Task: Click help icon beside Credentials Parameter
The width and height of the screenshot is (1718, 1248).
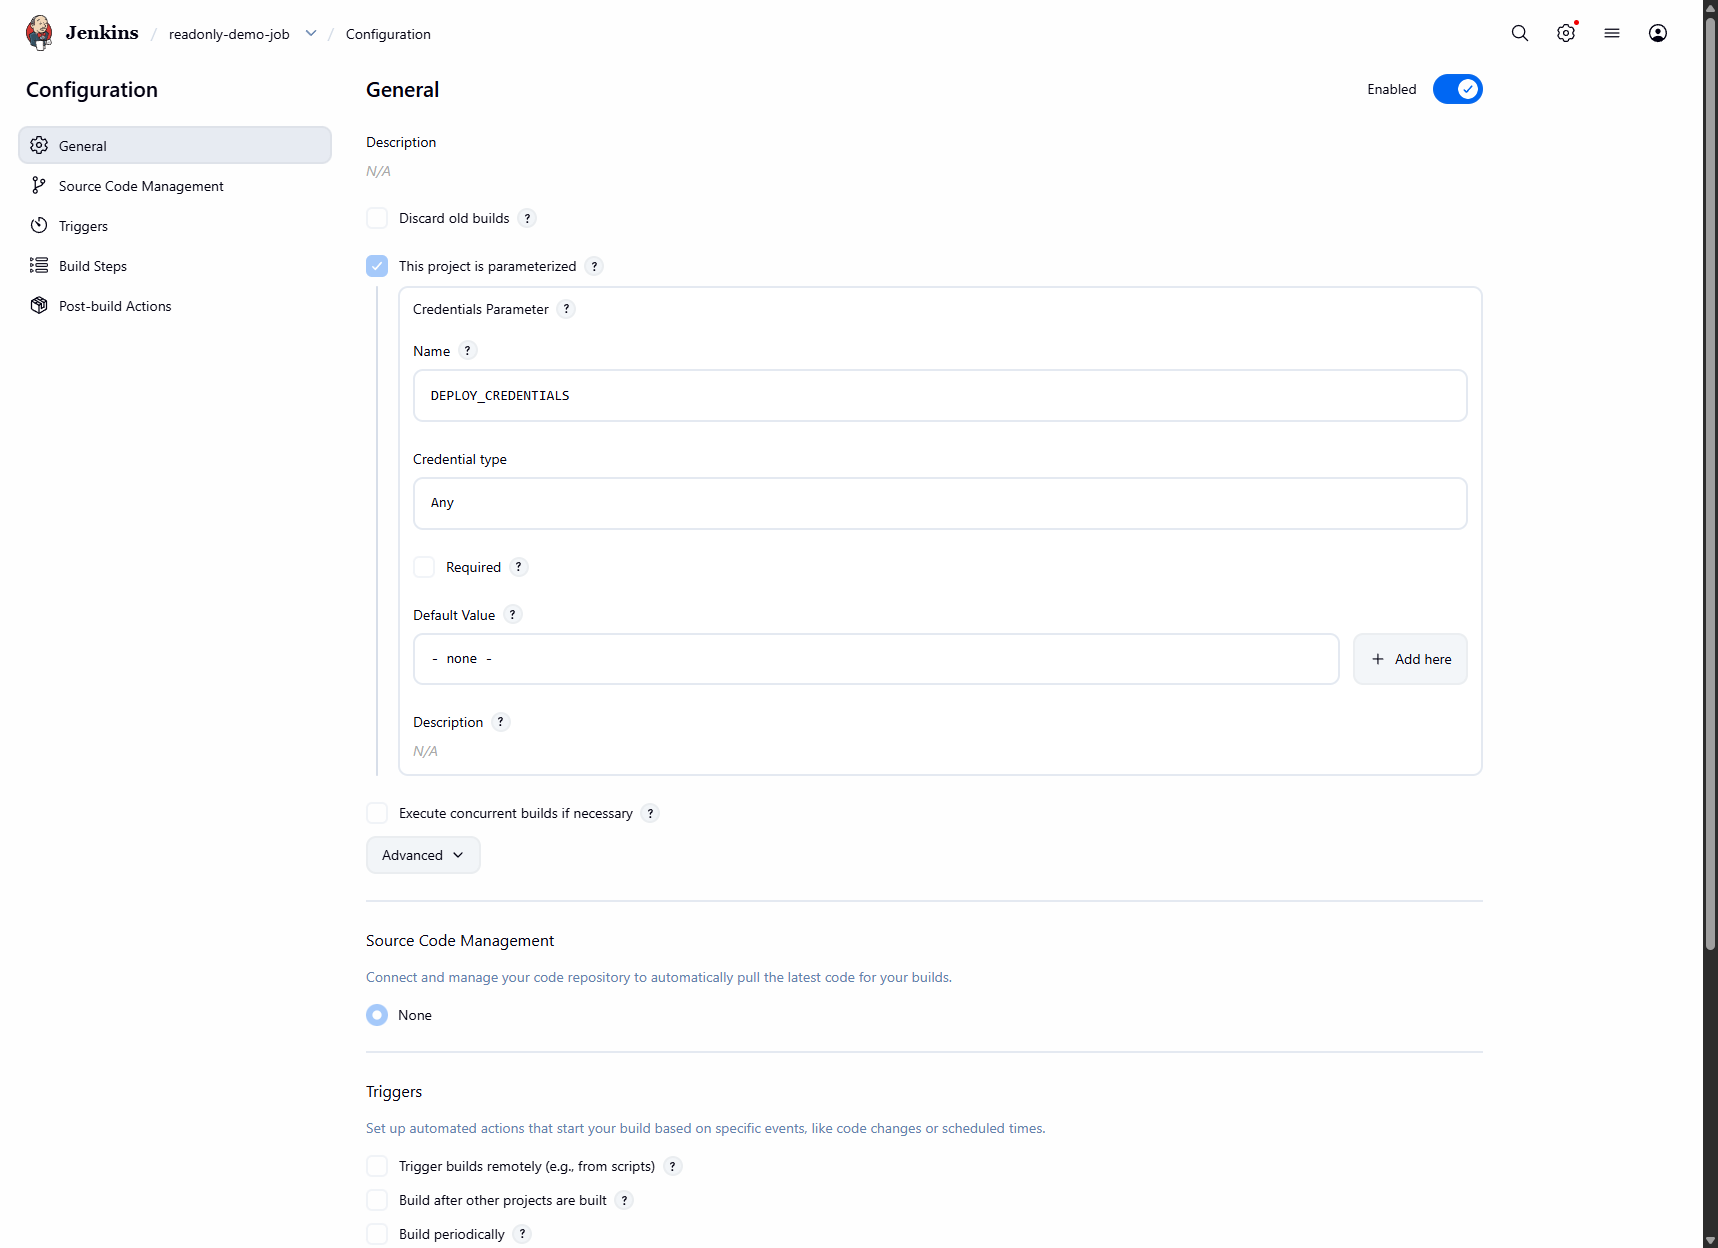Action: click(567, 309)
